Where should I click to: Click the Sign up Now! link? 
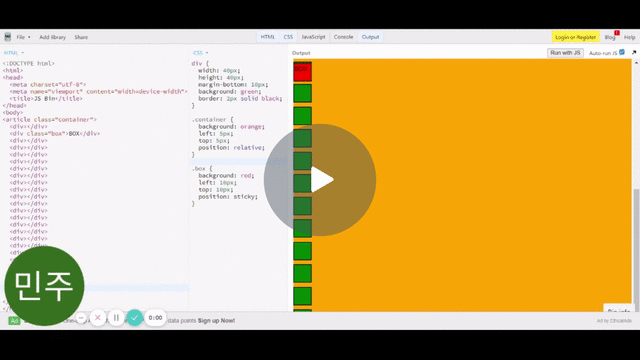point(216,321)
